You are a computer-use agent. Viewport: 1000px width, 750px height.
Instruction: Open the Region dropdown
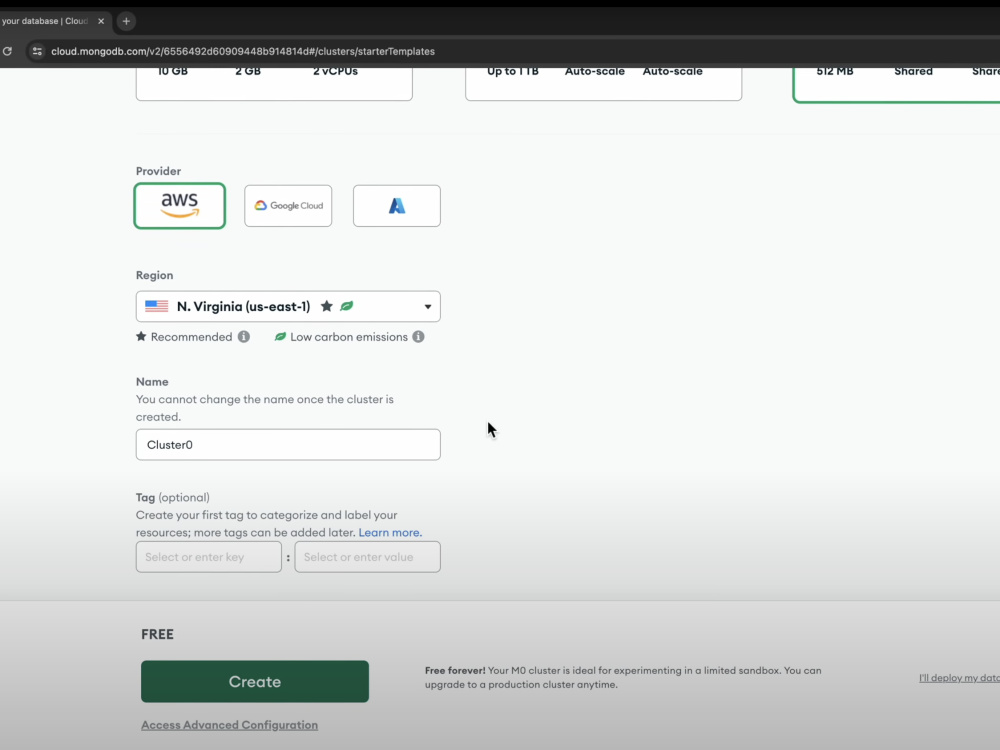pos(288,306)
